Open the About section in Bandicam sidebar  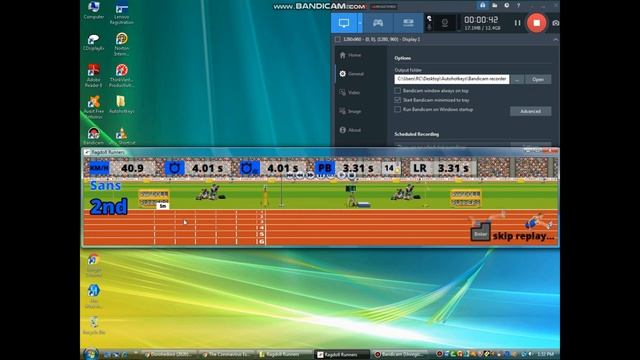350,130
